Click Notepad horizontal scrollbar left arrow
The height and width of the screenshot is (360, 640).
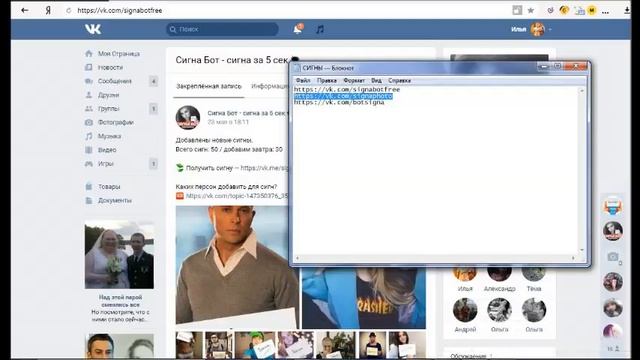(297, 258)
